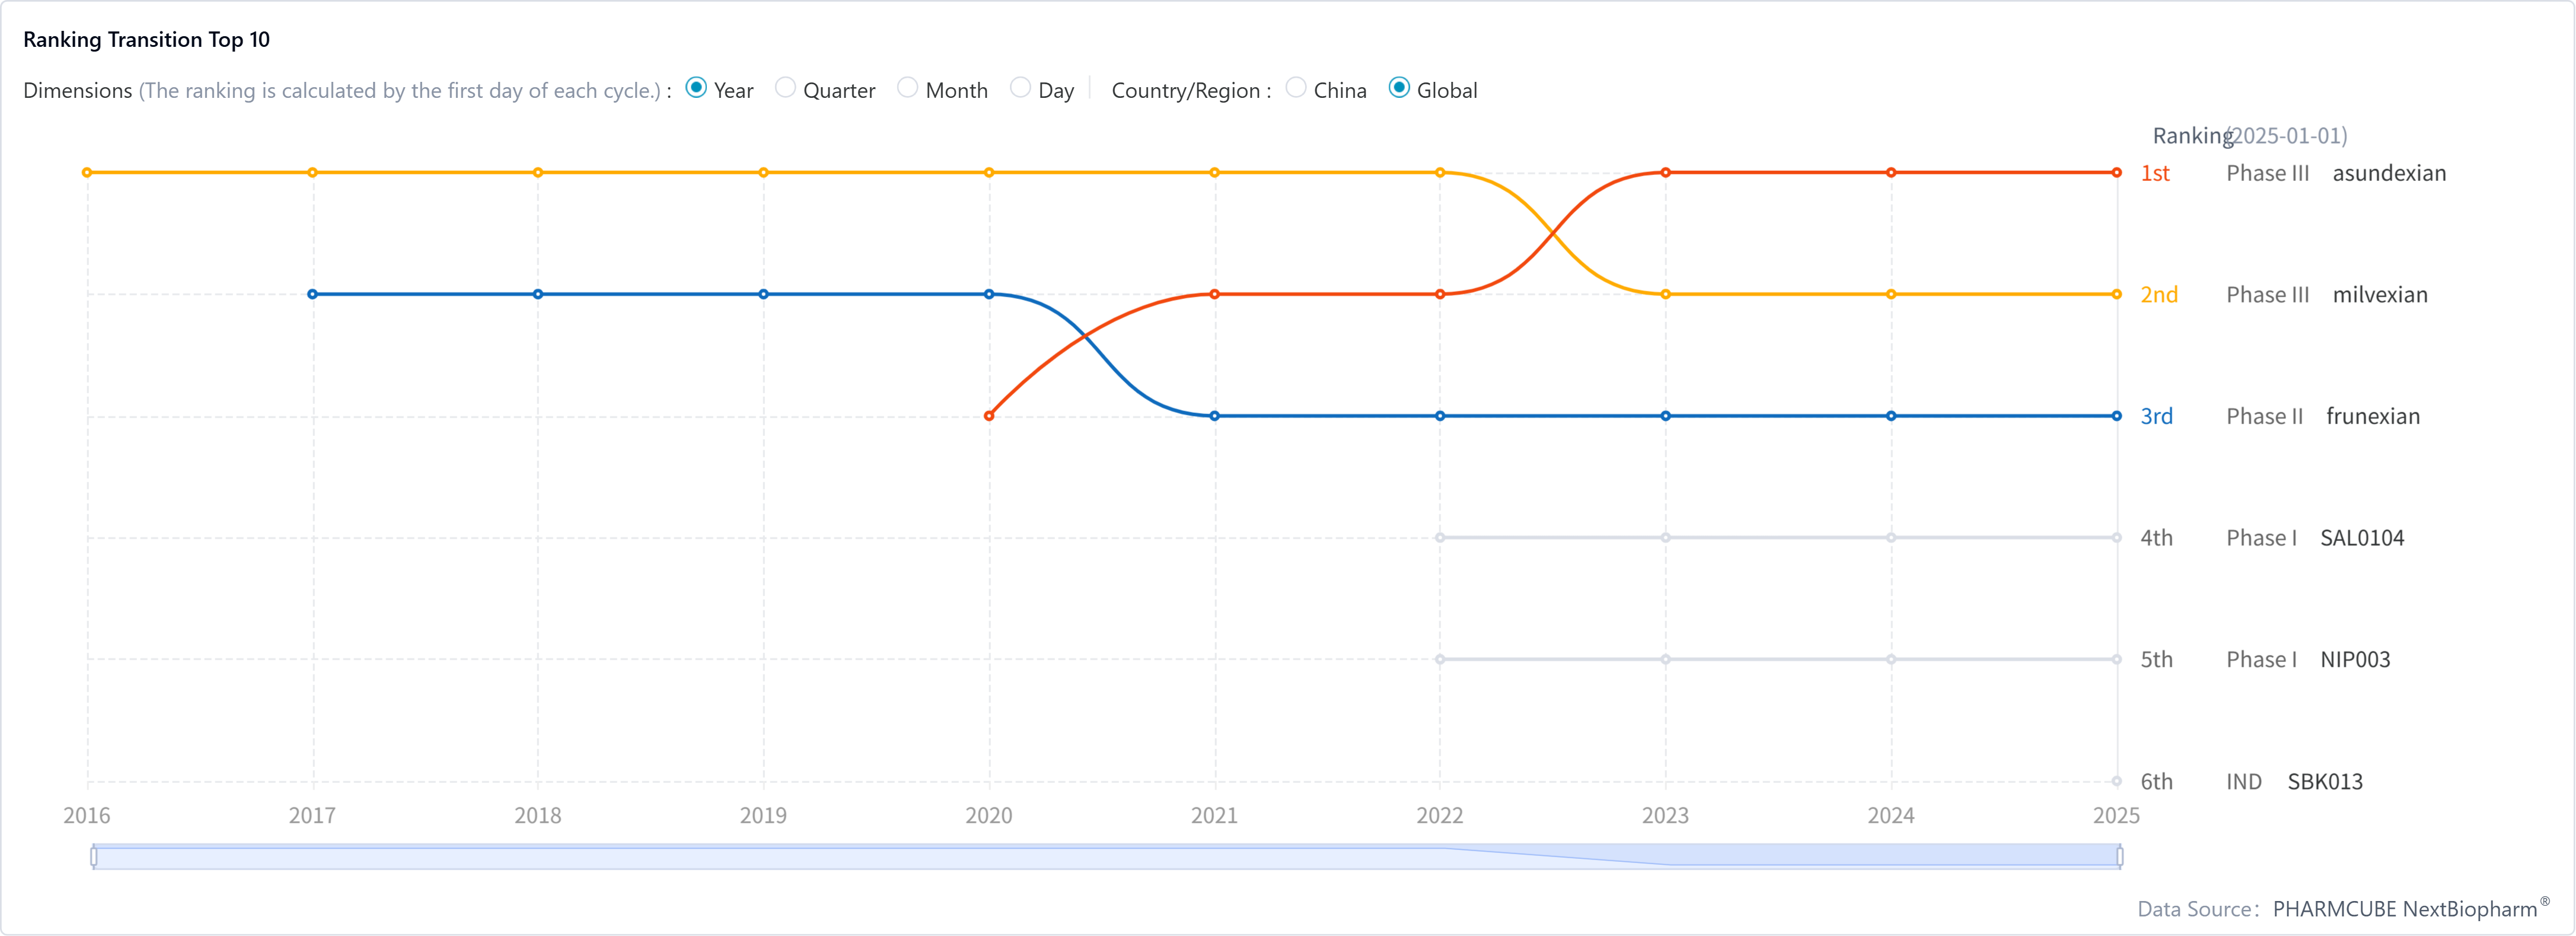Switch dimension to Quarter
2576x936 pixels.
pyautogui.click(x=786, y=89)
